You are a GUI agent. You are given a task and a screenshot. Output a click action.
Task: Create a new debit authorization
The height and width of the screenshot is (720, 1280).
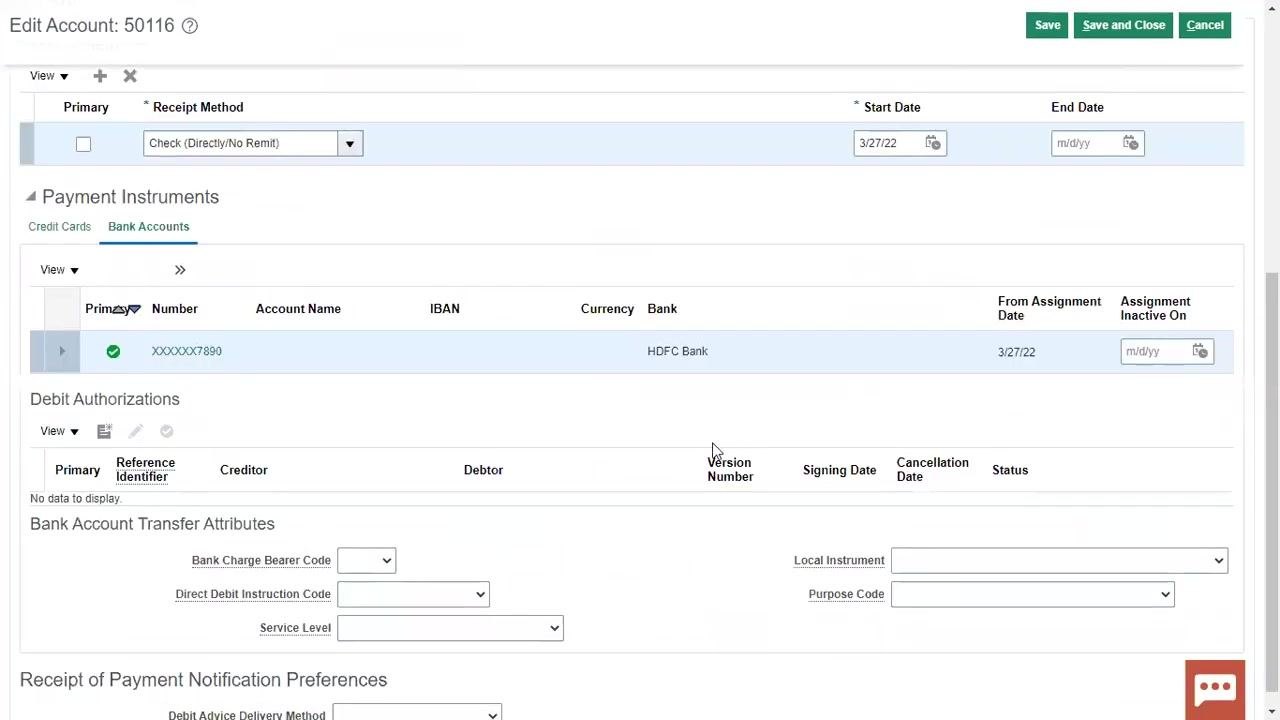pos(104,431)
